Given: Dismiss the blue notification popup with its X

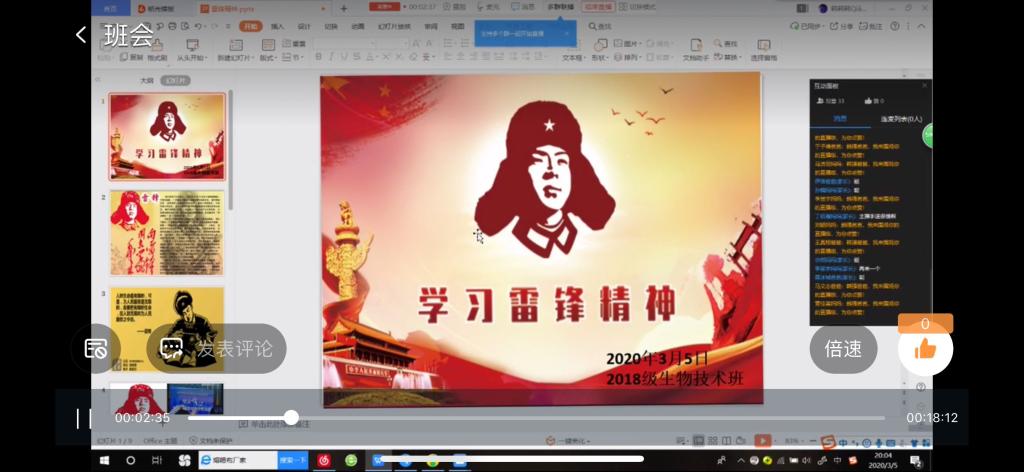Looking at the screenshot, I should pos(566,33).
